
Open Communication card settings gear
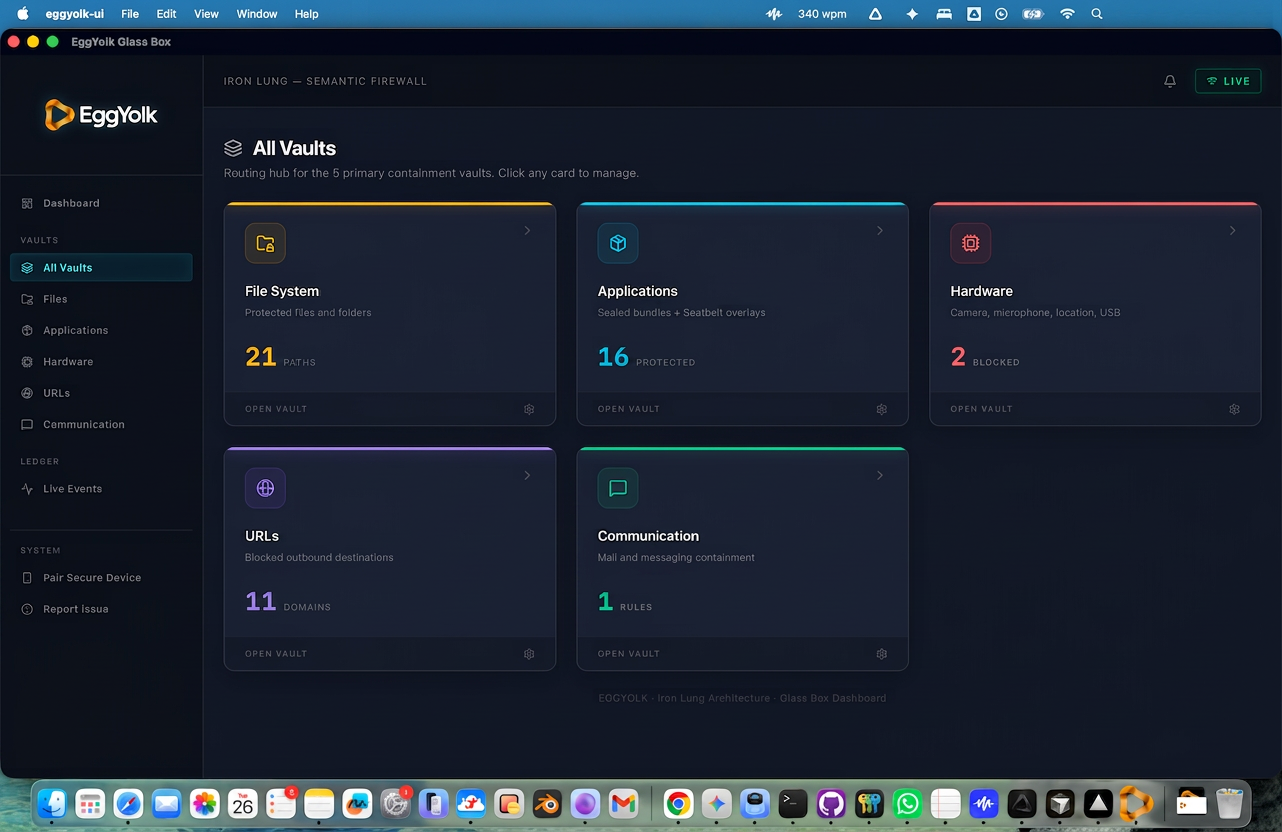click(882, 654)
